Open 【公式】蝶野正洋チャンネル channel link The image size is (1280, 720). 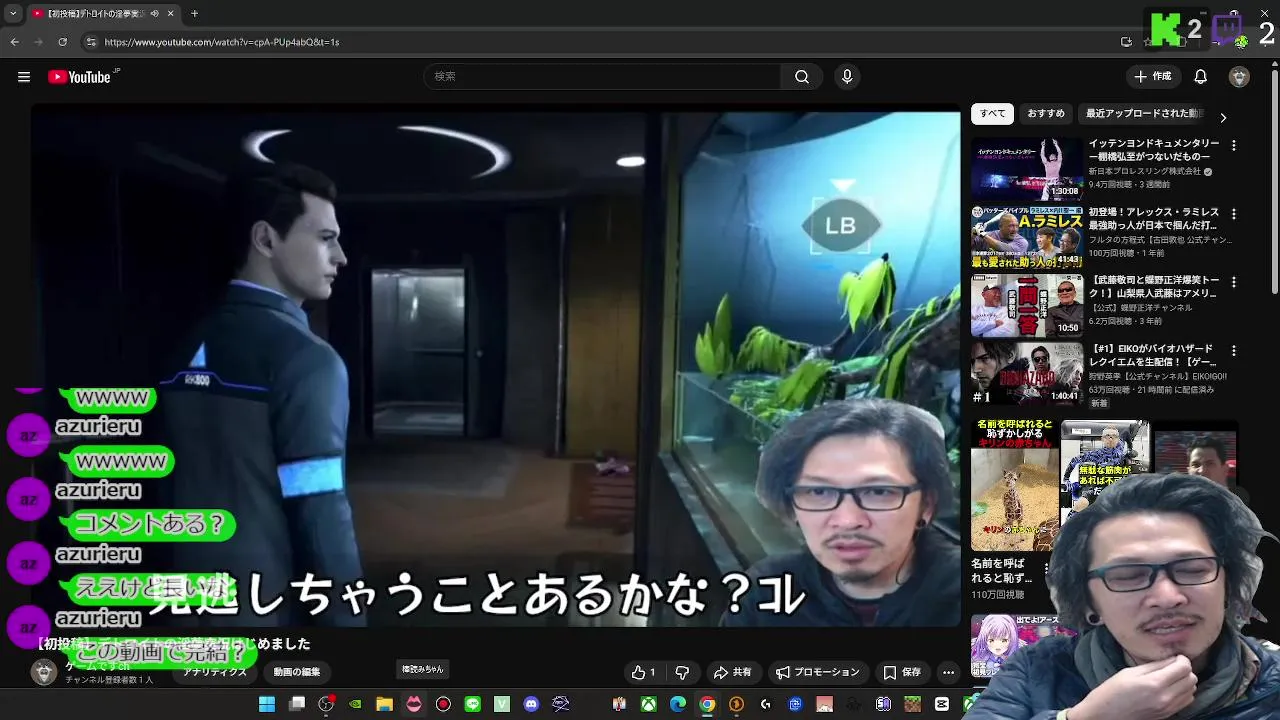pyautogui.click(x=1140, y=308)
